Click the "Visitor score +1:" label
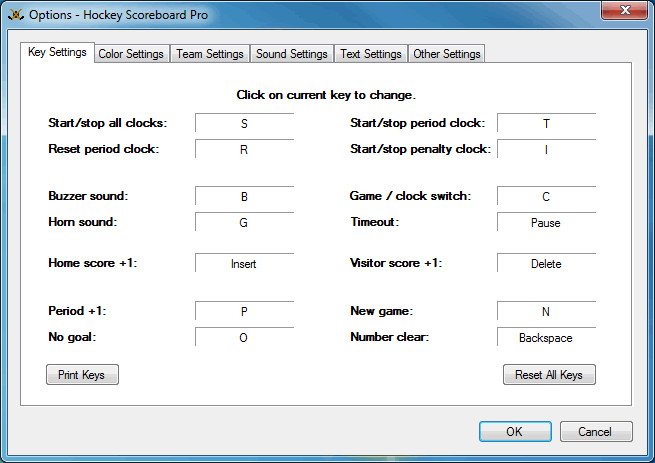Screen dimensions: 655x463 click(x=396, y=263)
